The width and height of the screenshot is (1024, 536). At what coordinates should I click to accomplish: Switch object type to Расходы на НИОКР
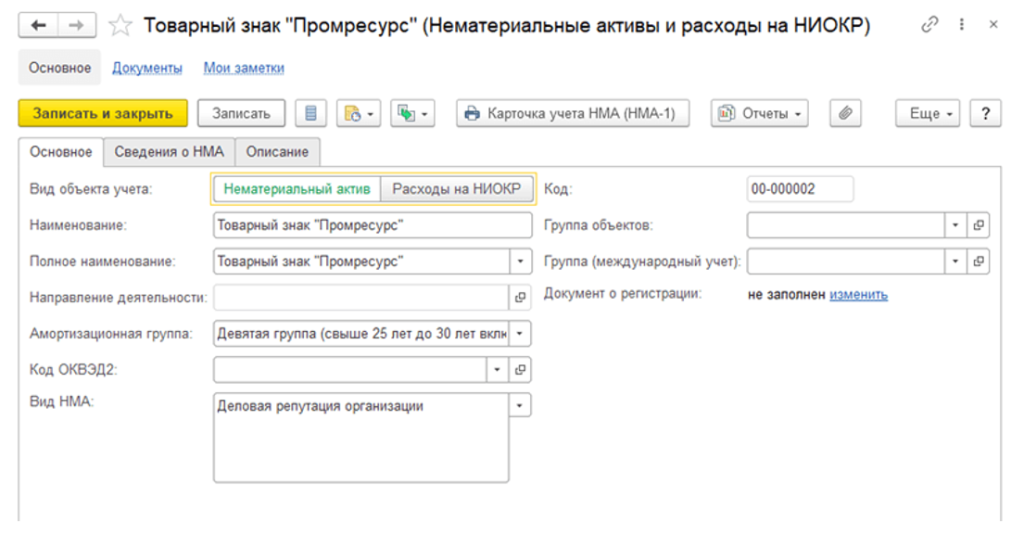[456, 188]
